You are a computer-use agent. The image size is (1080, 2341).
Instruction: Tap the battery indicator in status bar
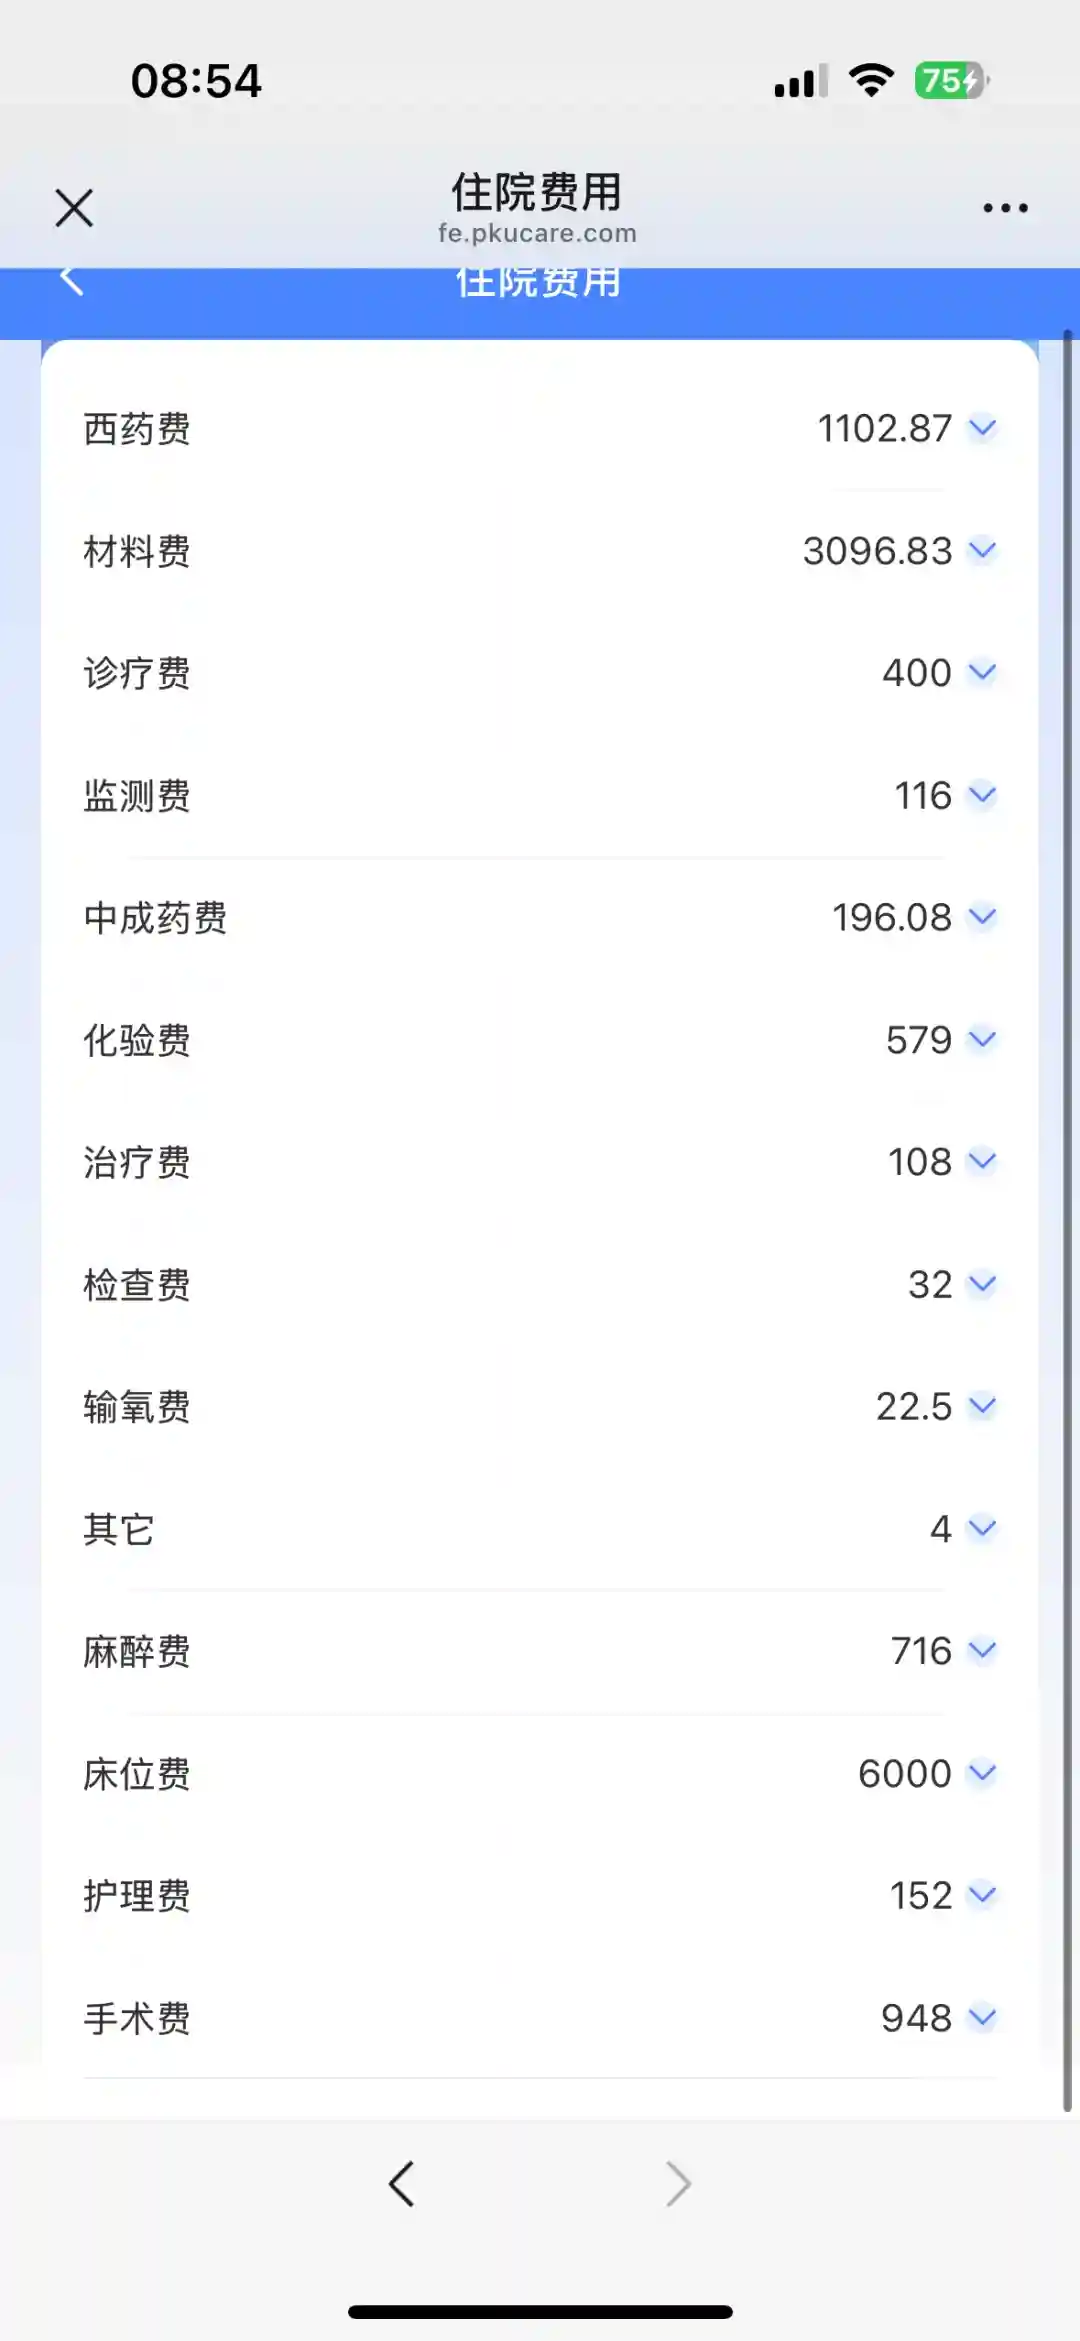click(951, 81)
